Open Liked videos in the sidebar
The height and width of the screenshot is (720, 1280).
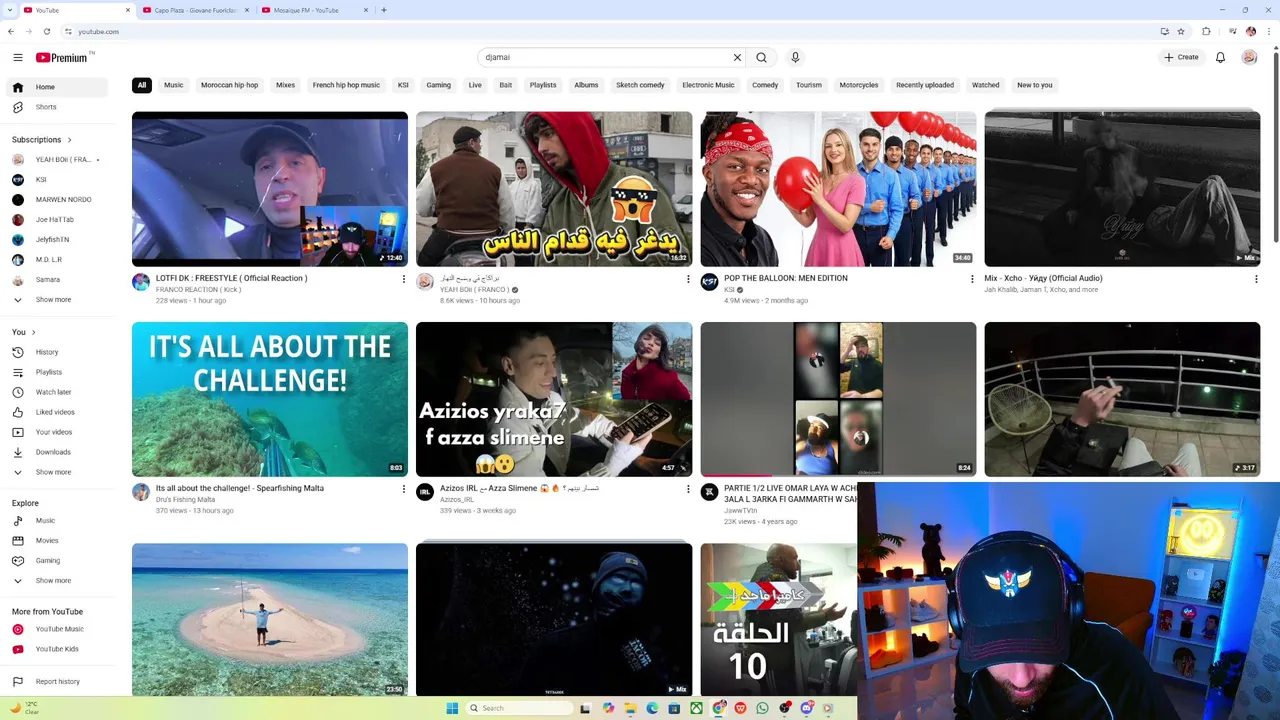pyautogui.click(x=58, y=412)
